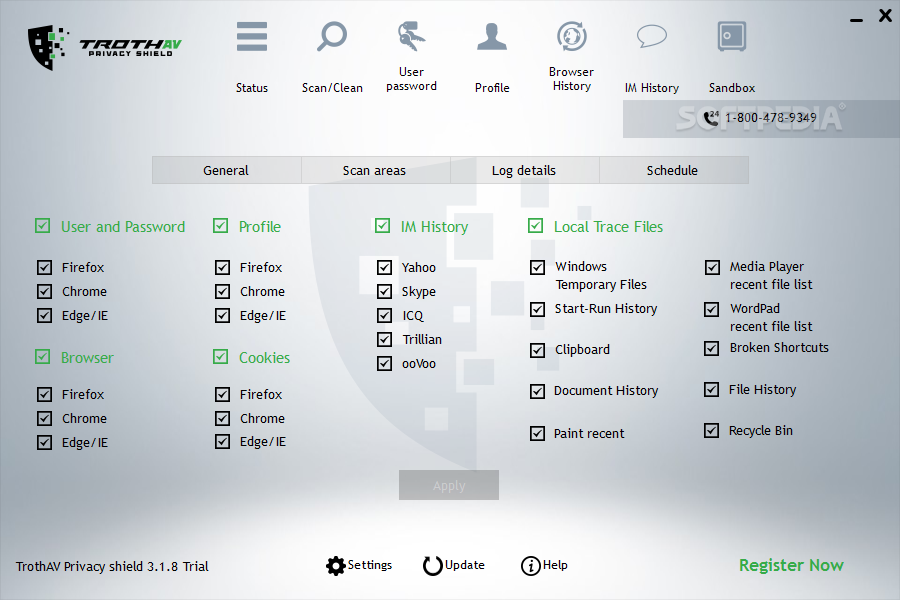Uncheck Paint recent checkbox
This screenshot has width=900, height=600.
pos(537,433)
